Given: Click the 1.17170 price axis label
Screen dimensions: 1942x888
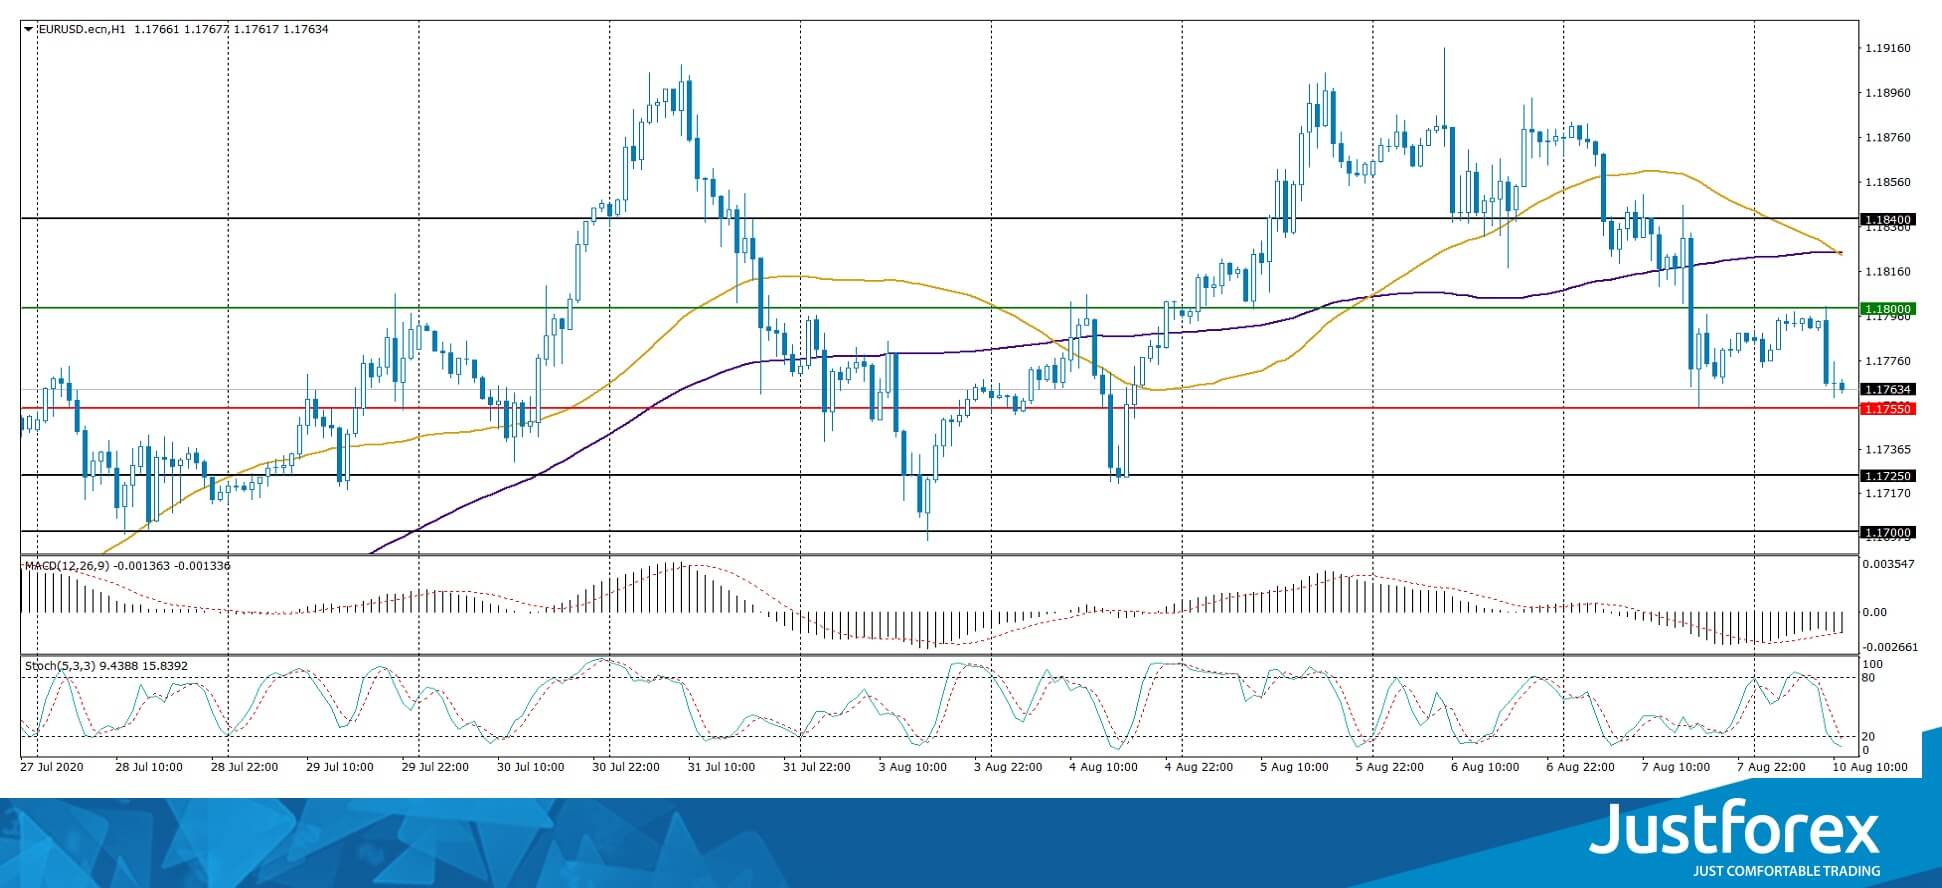Looking at the screenshot, I should tap(1888, 494).
